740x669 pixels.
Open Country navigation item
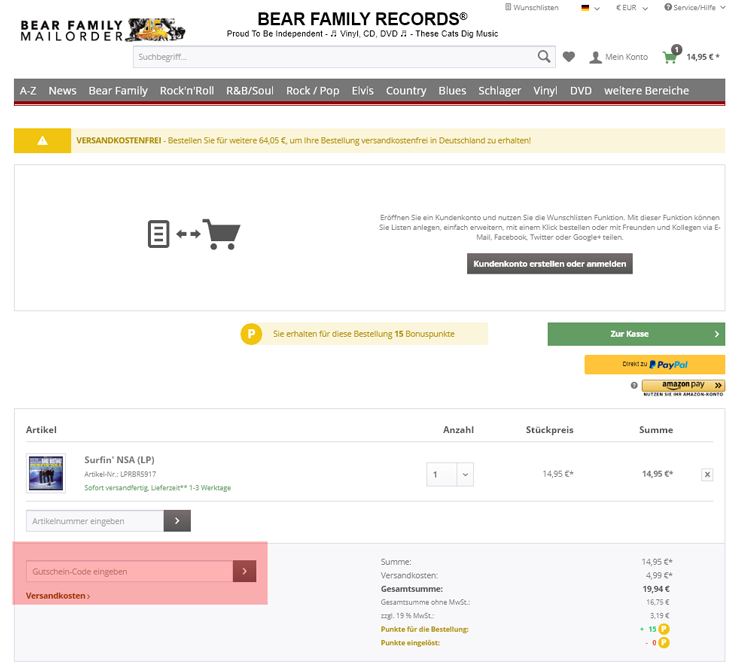coord(406,91)
